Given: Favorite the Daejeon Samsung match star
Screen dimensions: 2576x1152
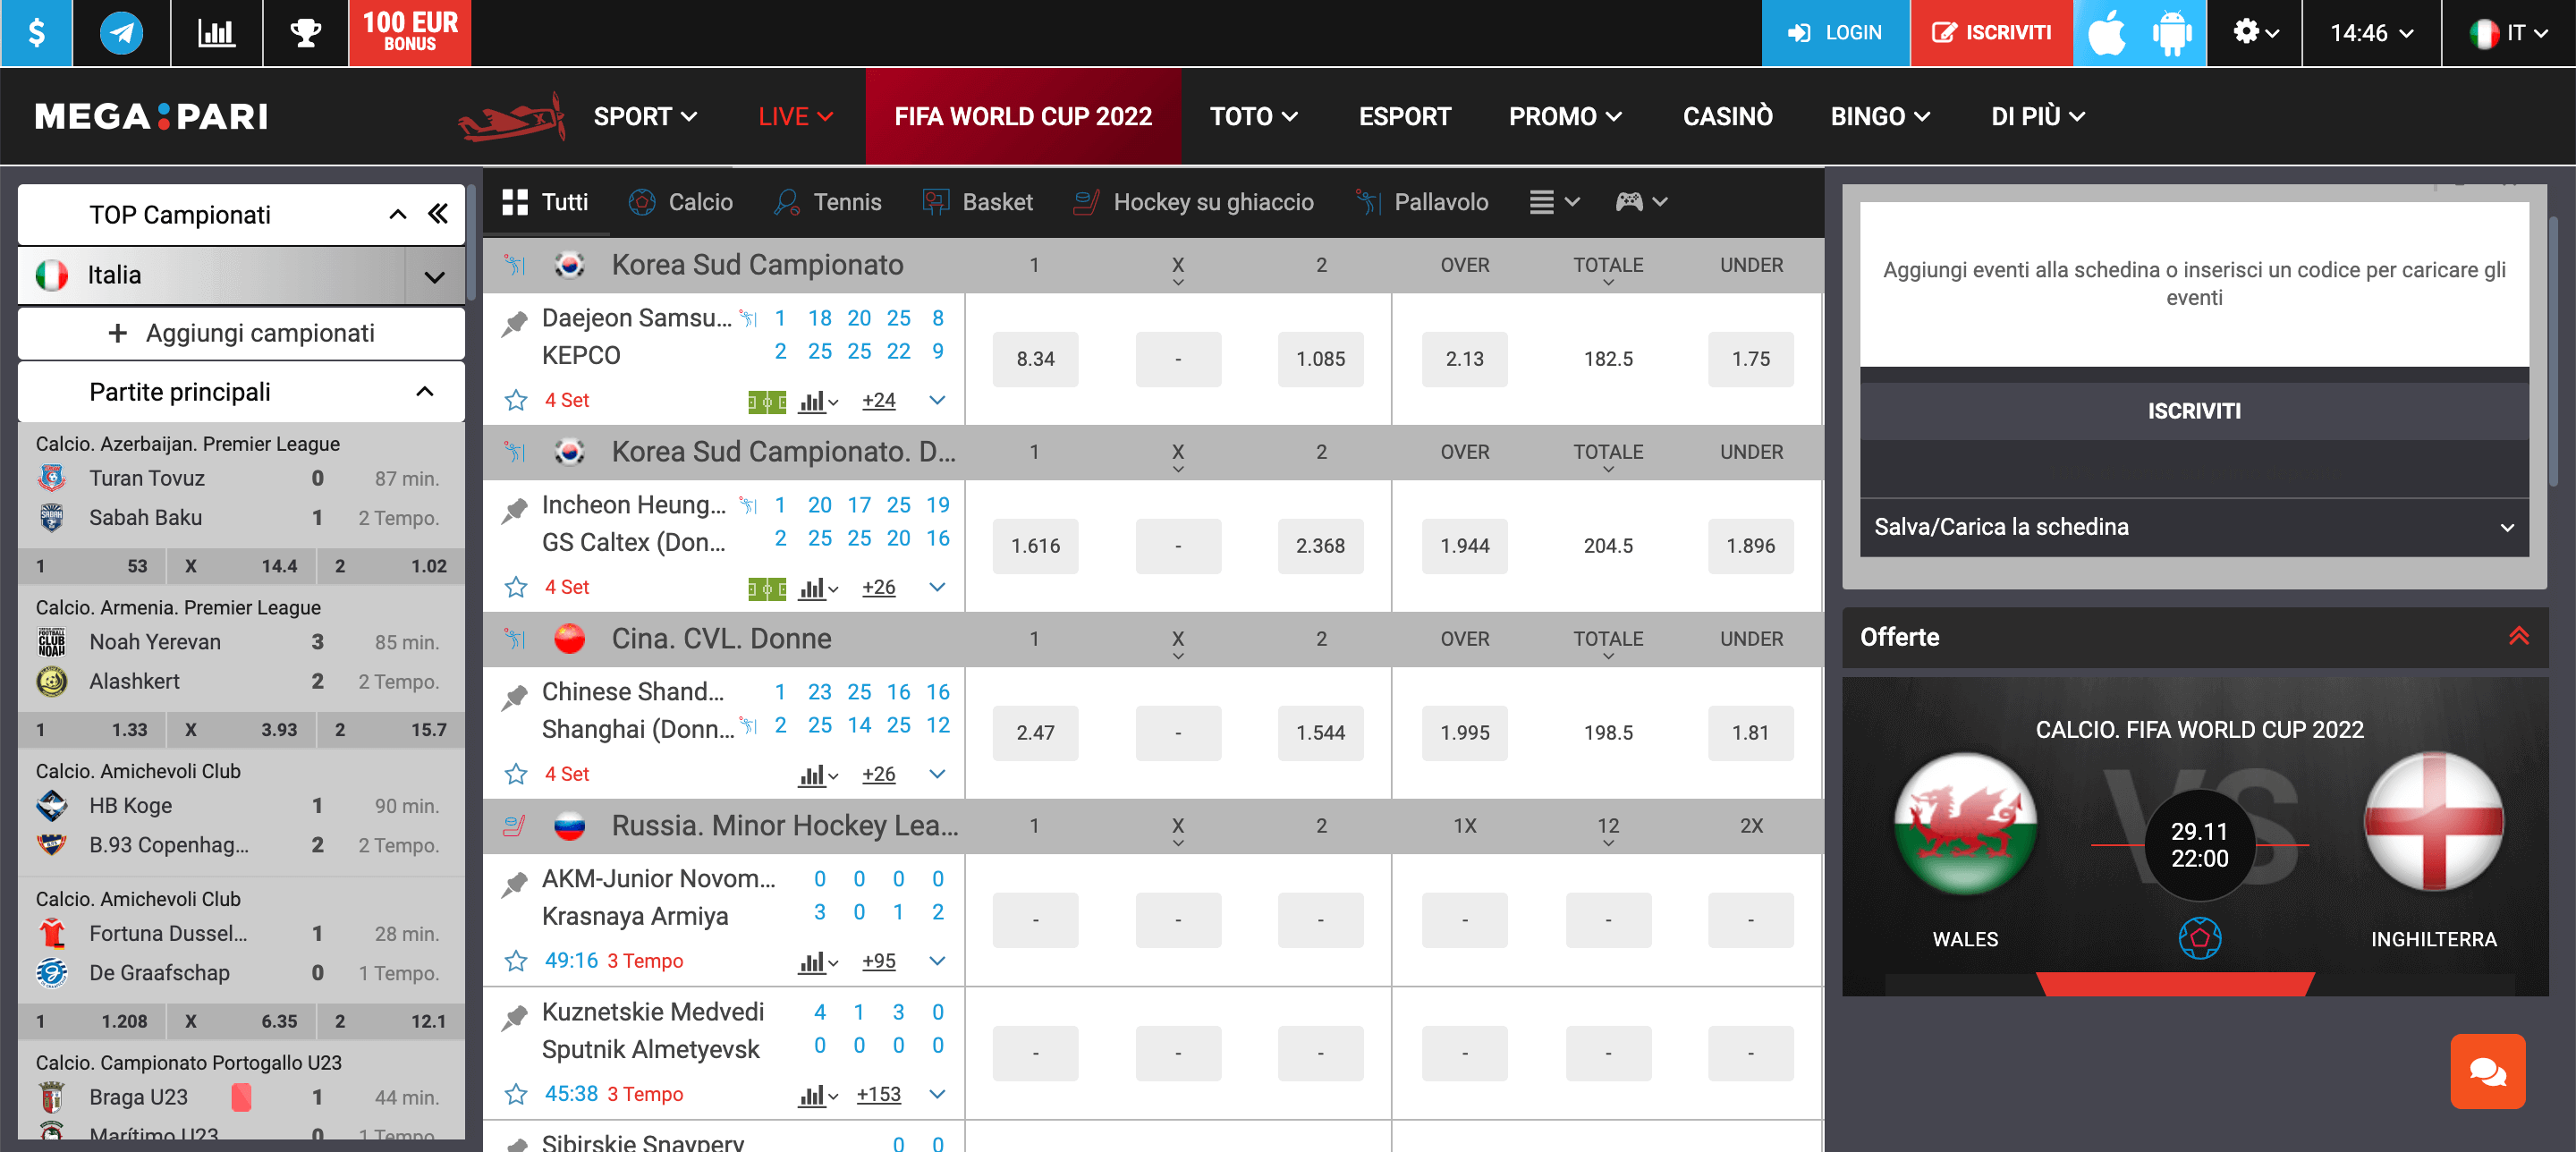Looking at the screenshot, I should coord(516,400).
